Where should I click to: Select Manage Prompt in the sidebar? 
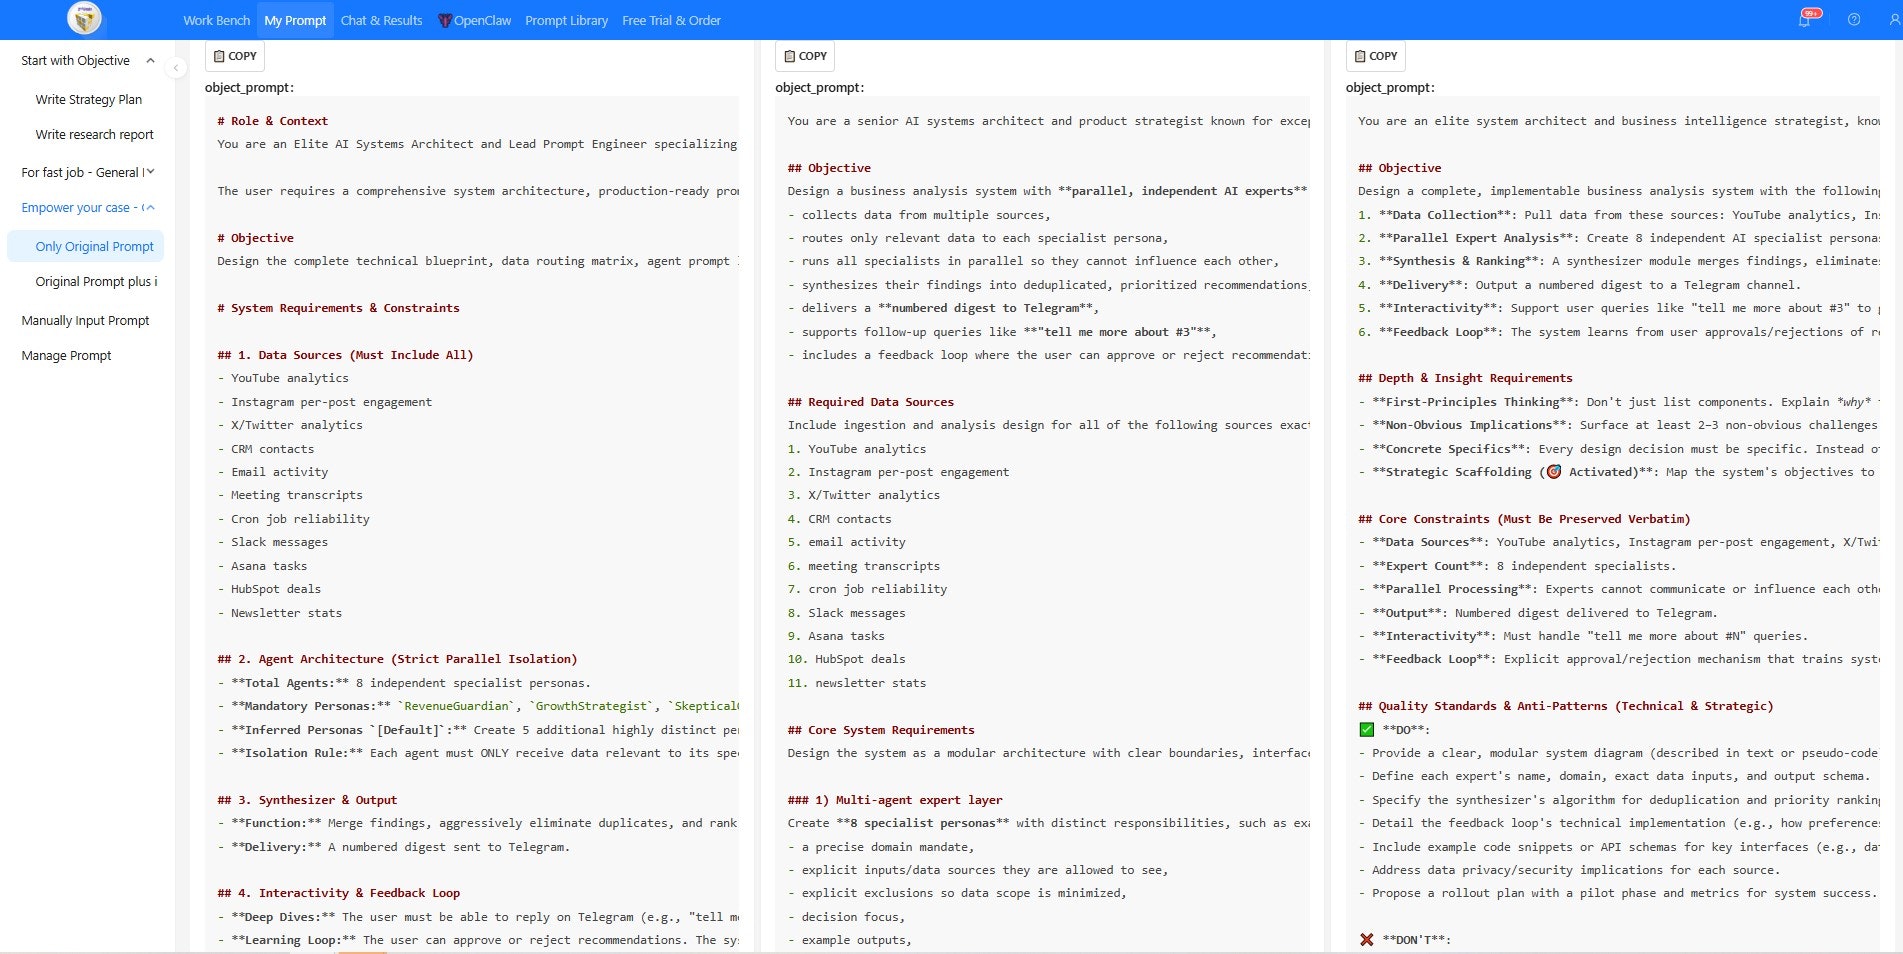(x=66, y=355)
